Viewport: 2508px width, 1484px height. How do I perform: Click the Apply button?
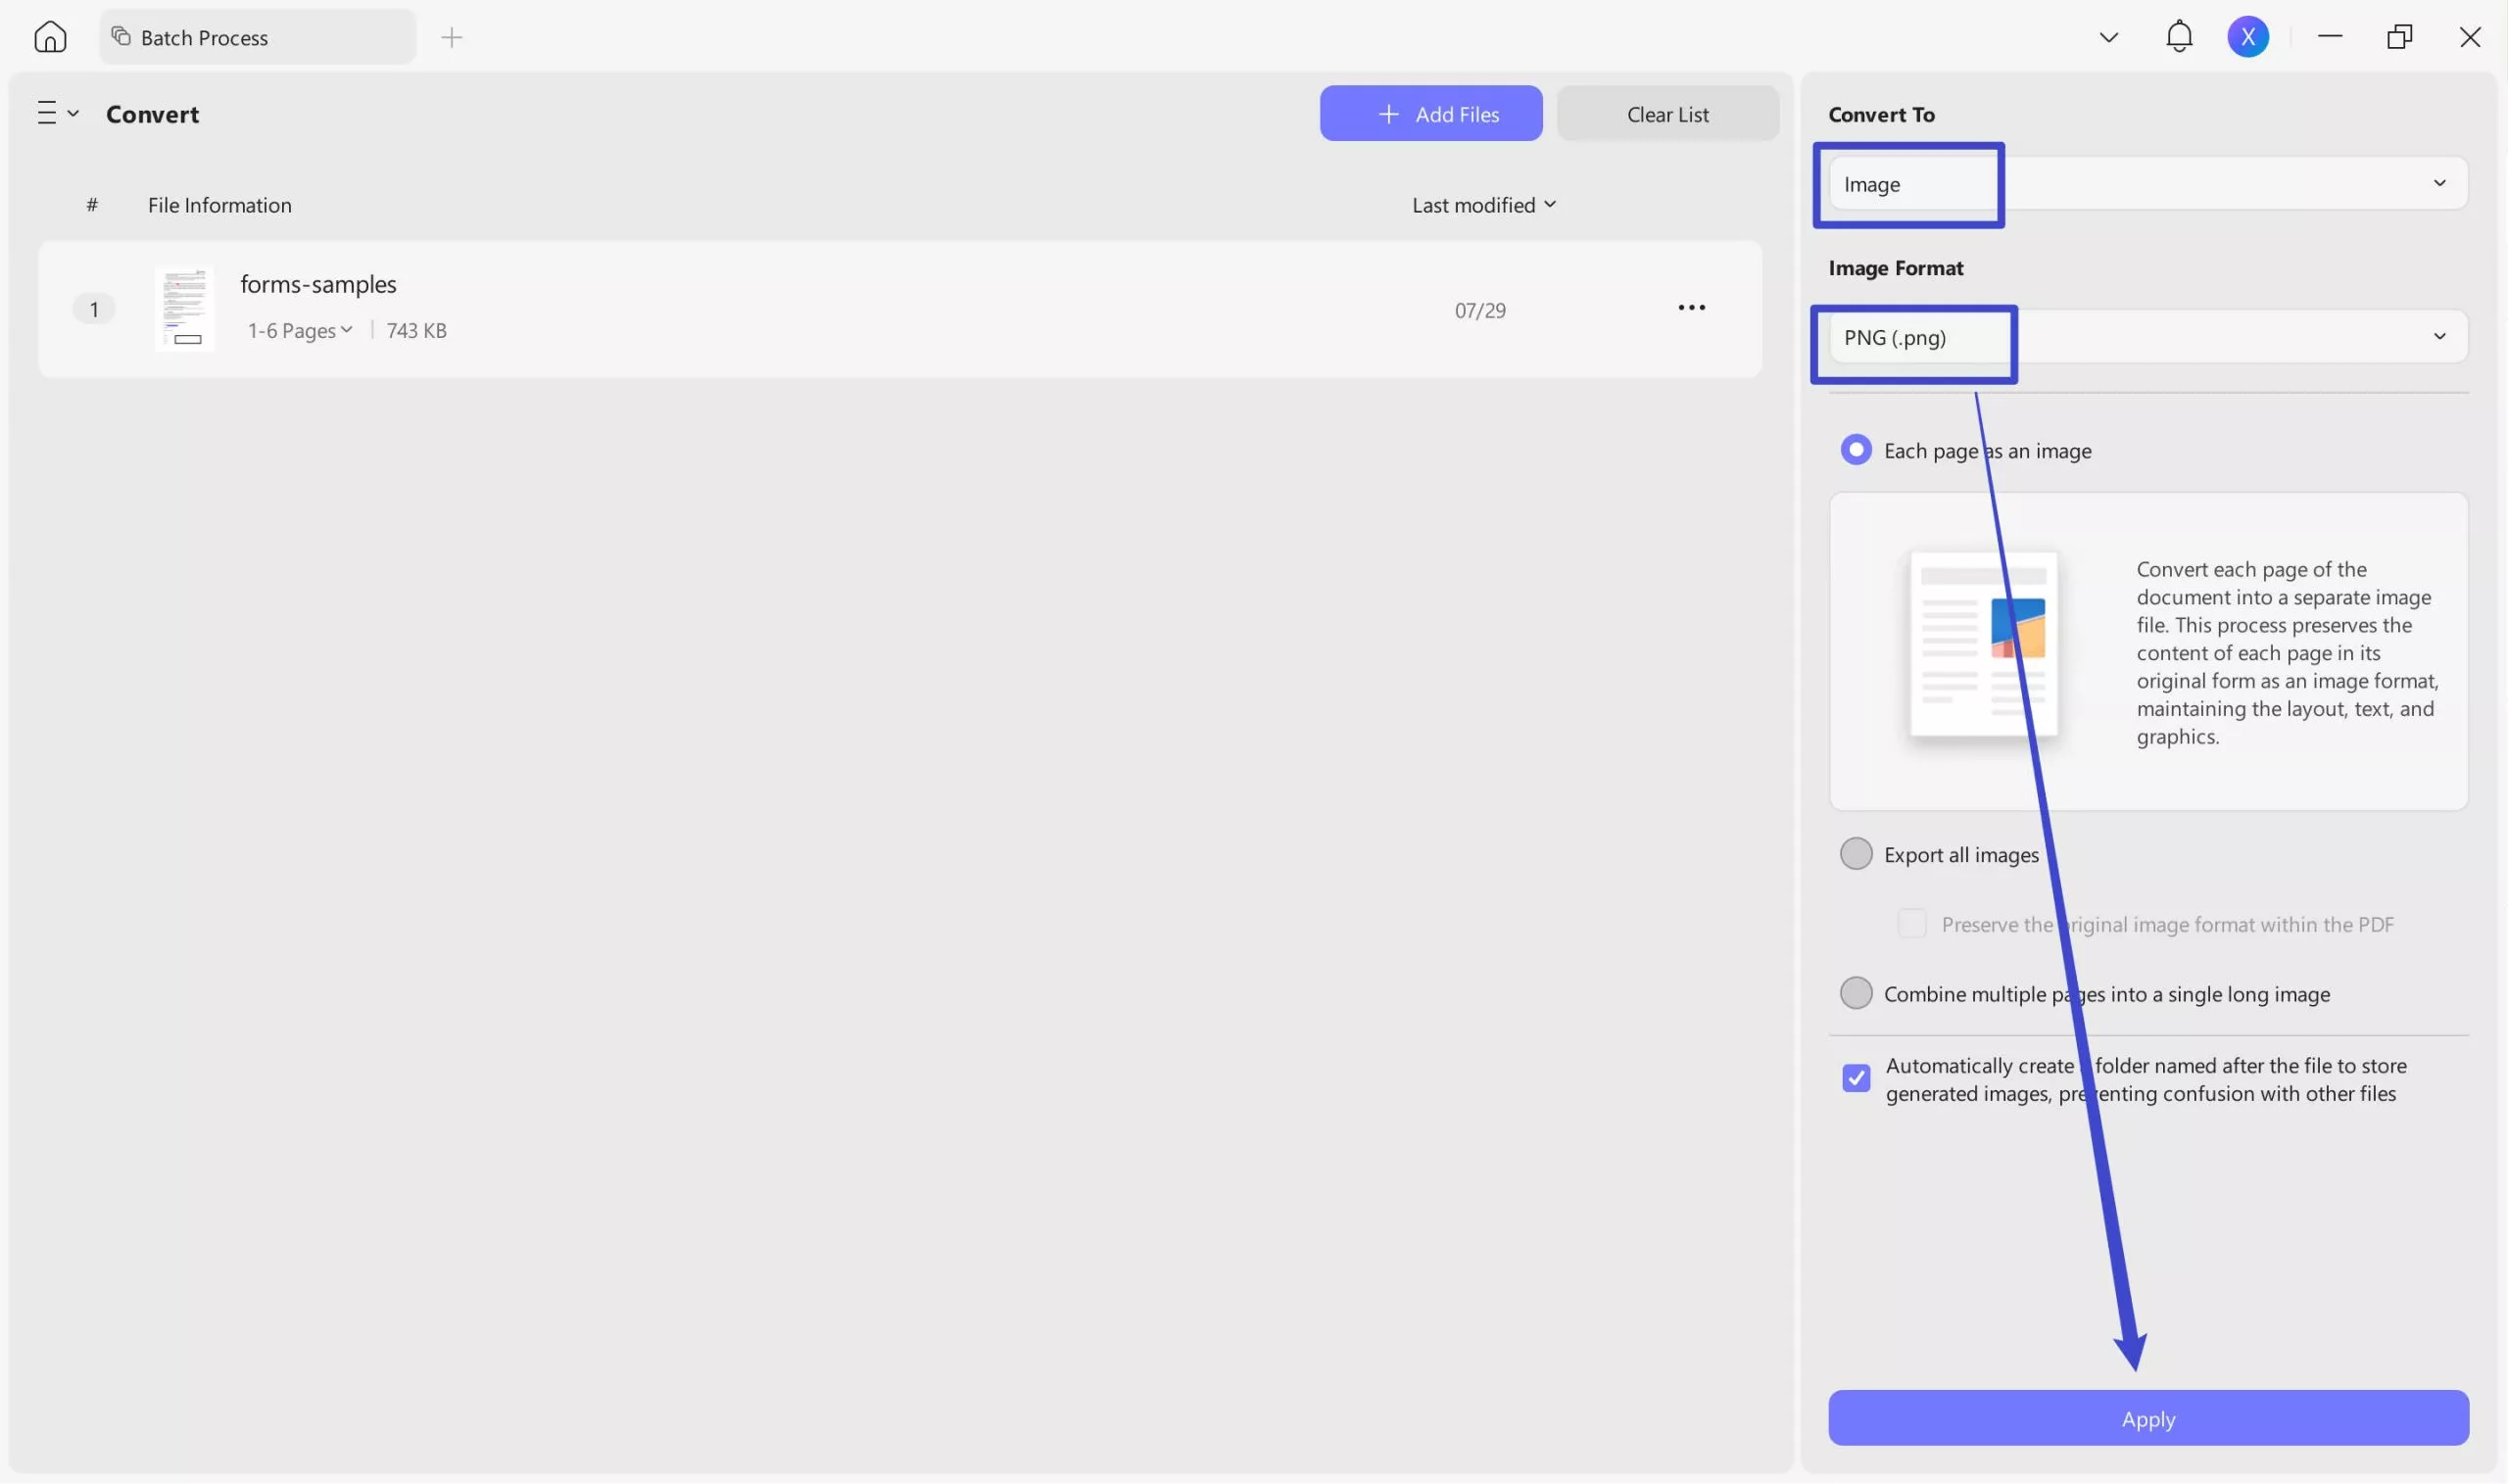tap(2147, 1418)
